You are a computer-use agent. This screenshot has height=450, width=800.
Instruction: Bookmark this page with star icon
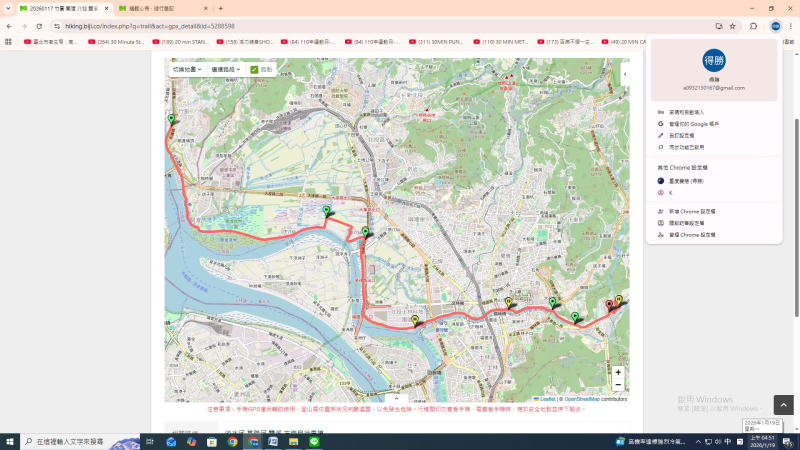pyautogui.click(x=733, y=26)
